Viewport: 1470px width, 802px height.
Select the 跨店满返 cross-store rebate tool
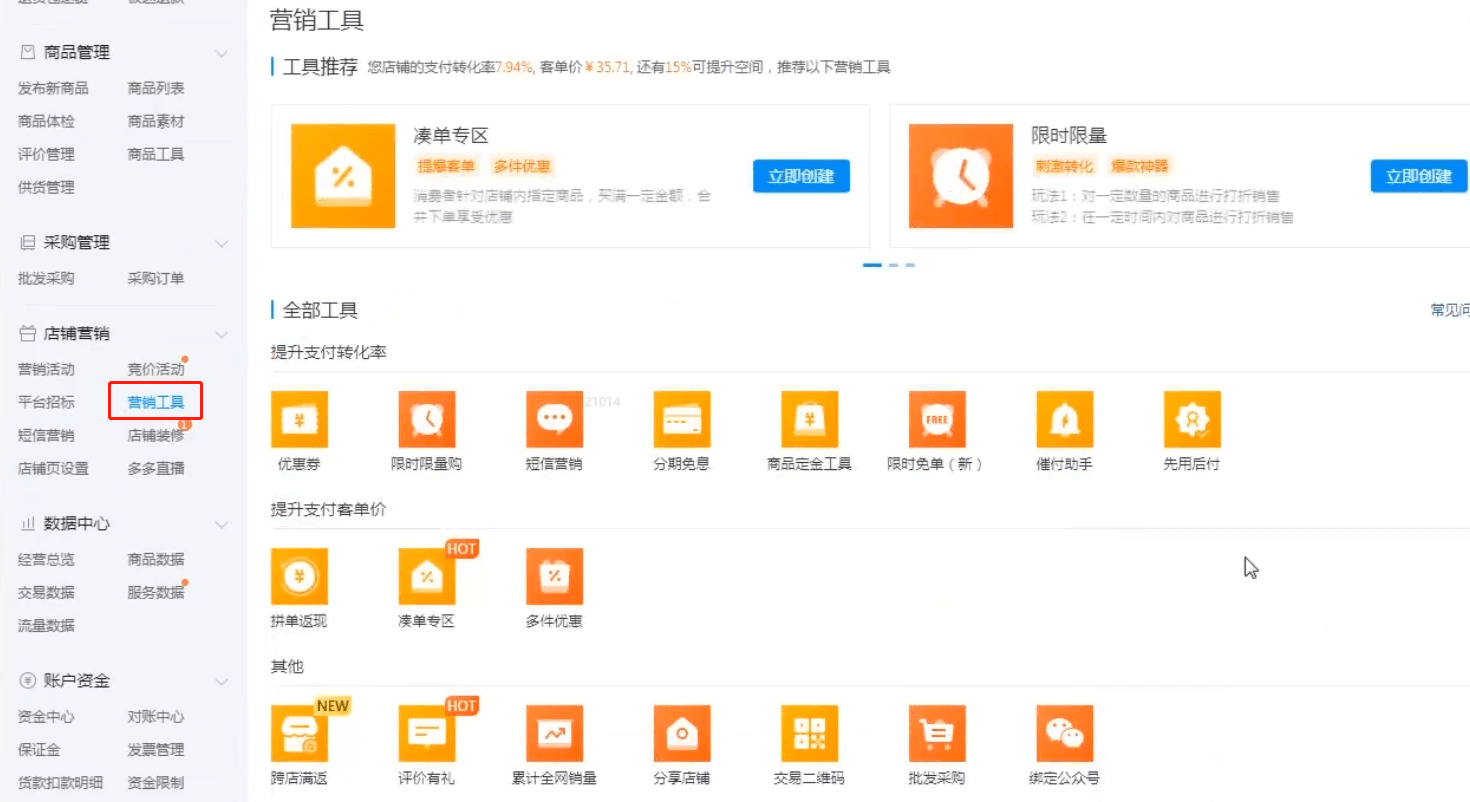coord(298,733)
